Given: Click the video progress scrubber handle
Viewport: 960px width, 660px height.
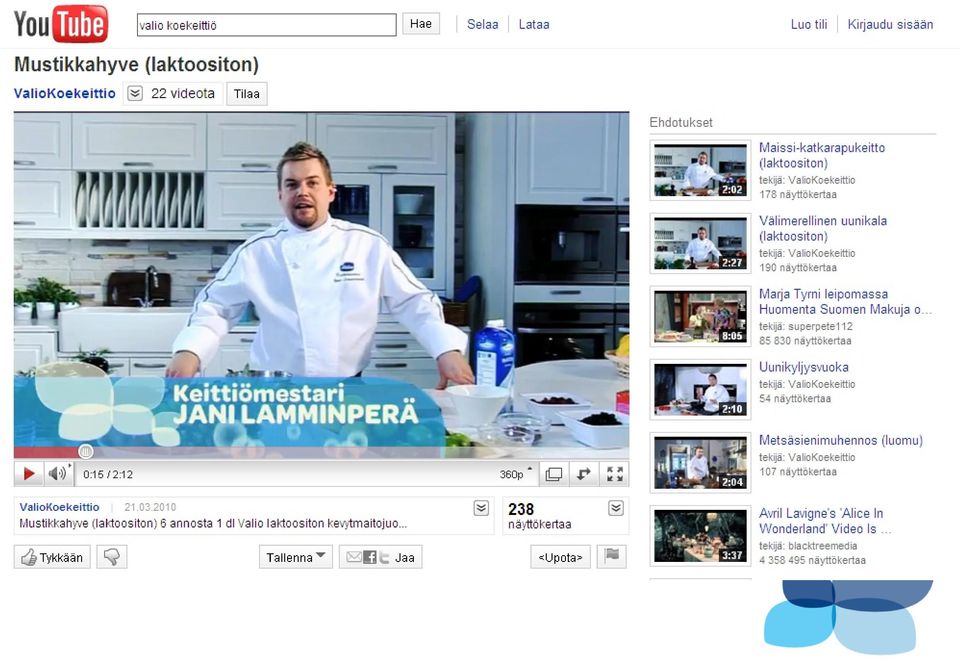Looking at the screenshot, I should point(86,452).
